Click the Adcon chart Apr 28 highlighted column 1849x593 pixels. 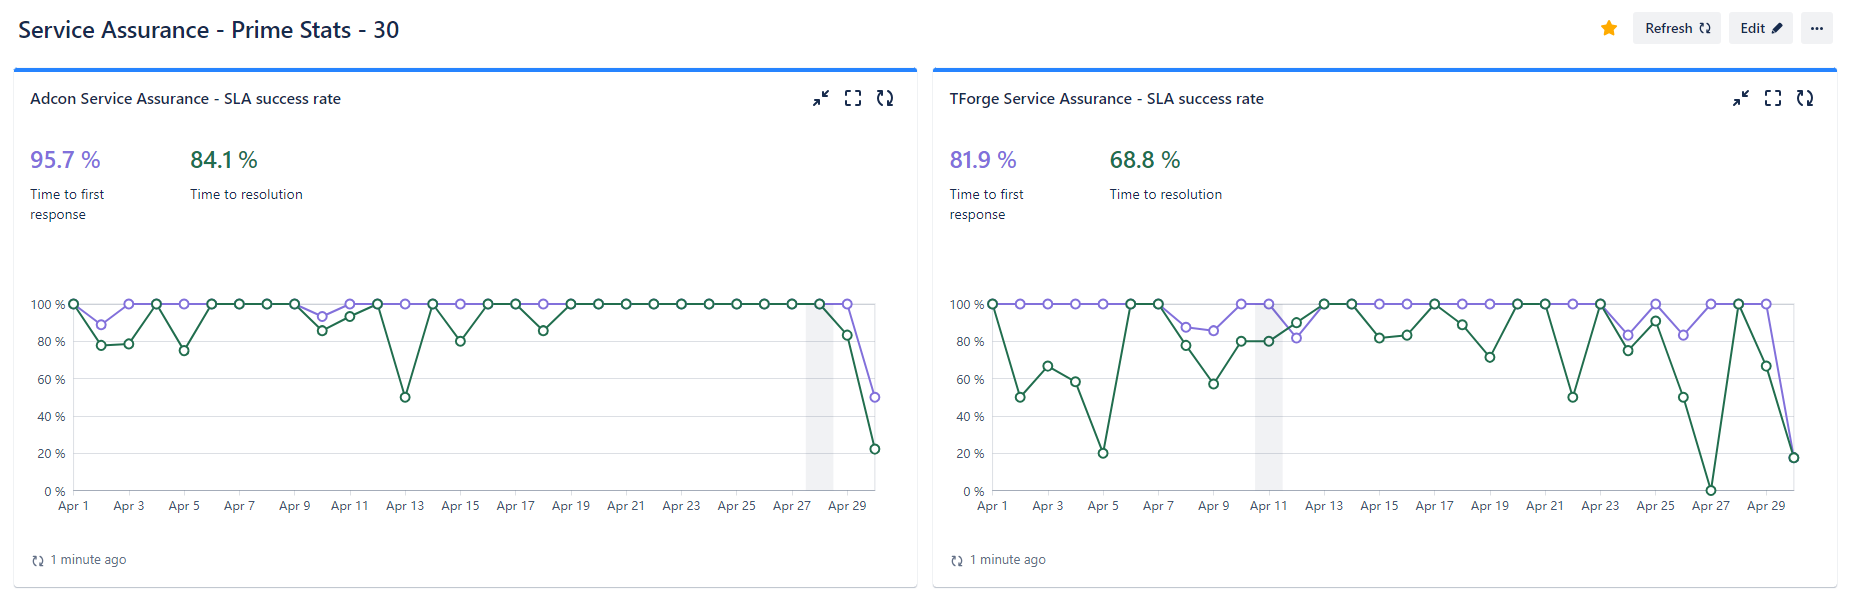coord(820,397)
